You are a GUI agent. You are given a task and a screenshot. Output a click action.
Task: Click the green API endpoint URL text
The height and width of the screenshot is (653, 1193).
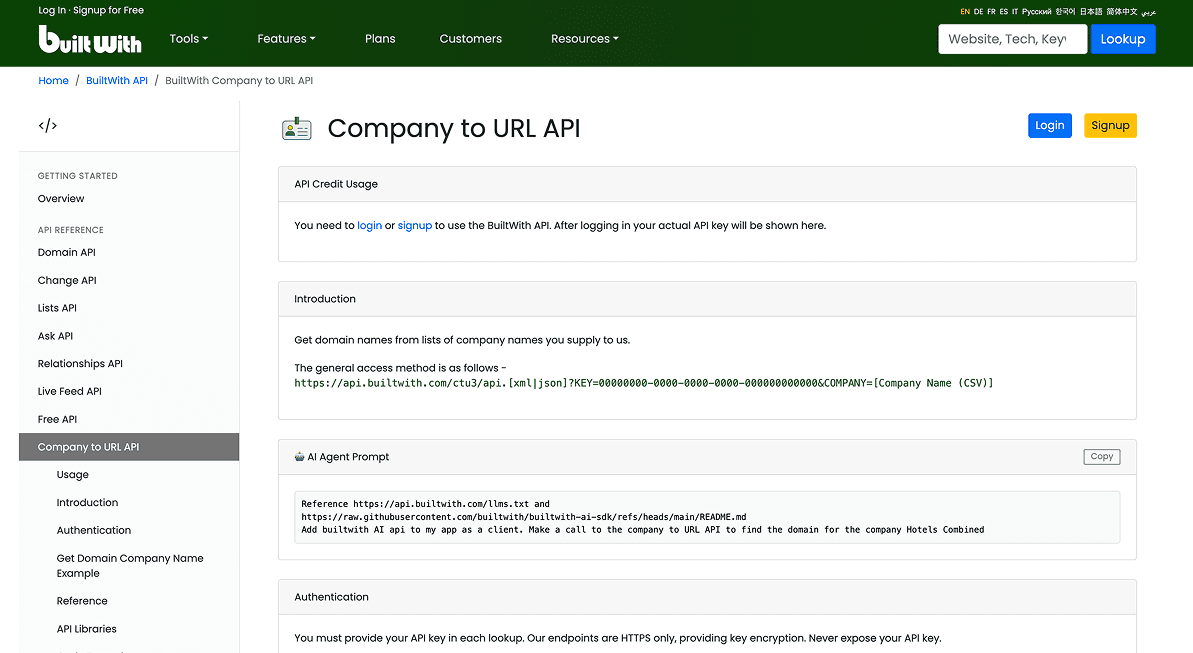point(644,384)
